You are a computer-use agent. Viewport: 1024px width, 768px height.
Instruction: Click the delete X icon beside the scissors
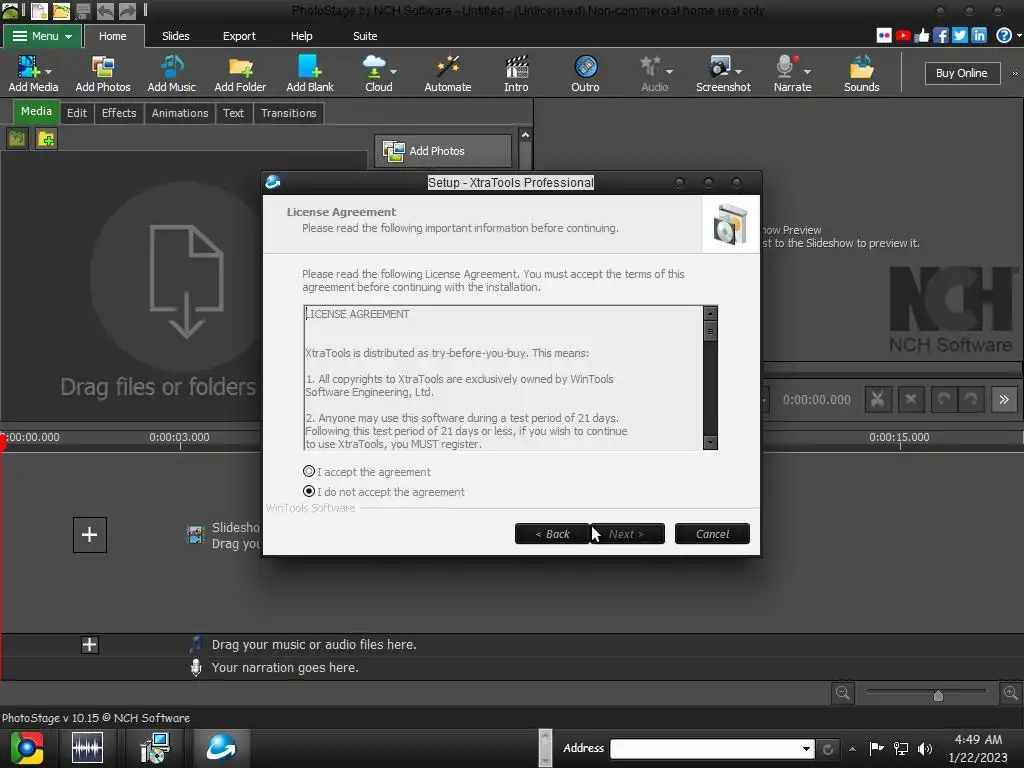tap(910, 399)
